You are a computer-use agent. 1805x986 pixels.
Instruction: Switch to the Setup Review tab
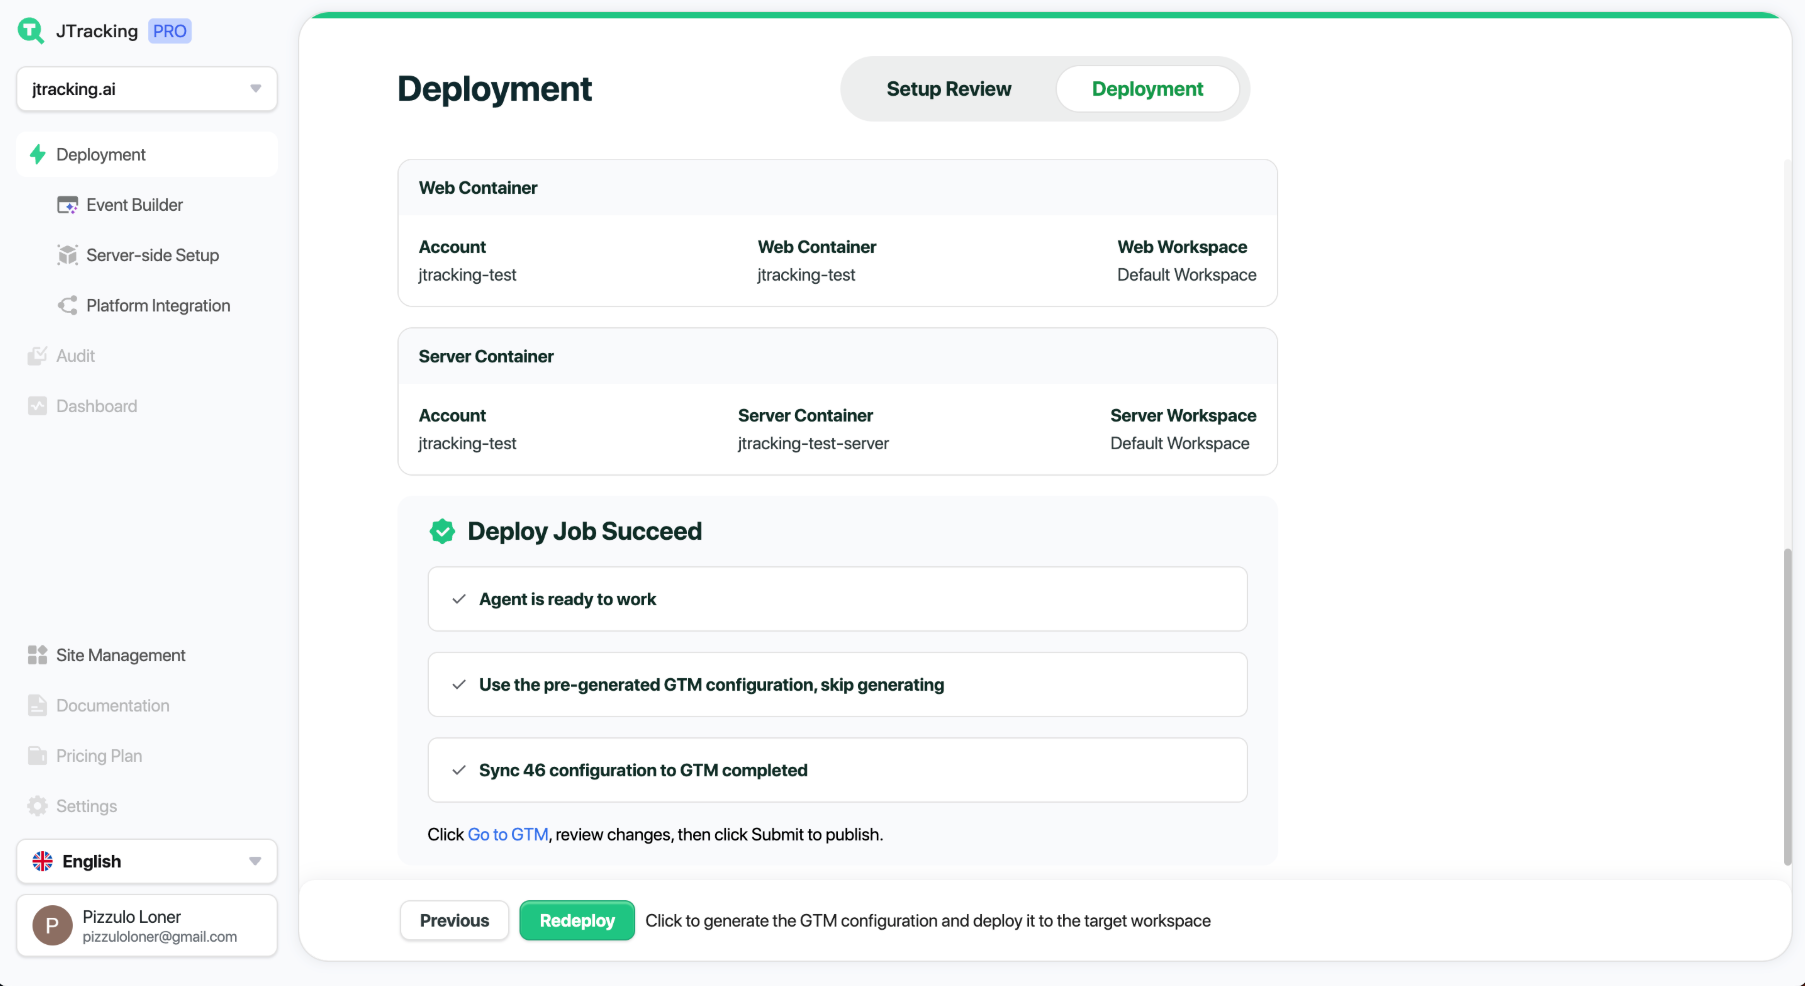coord(948,89)
